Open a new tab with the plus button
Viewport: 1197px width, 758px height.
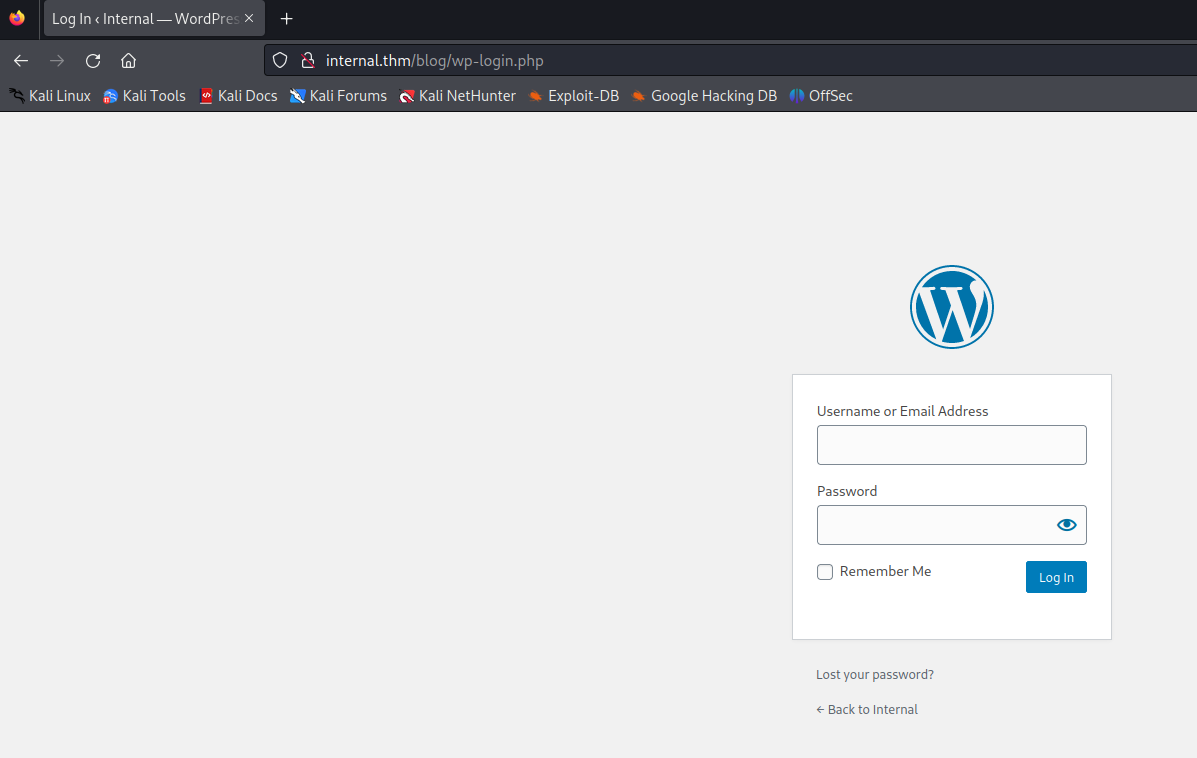(286, 18)
